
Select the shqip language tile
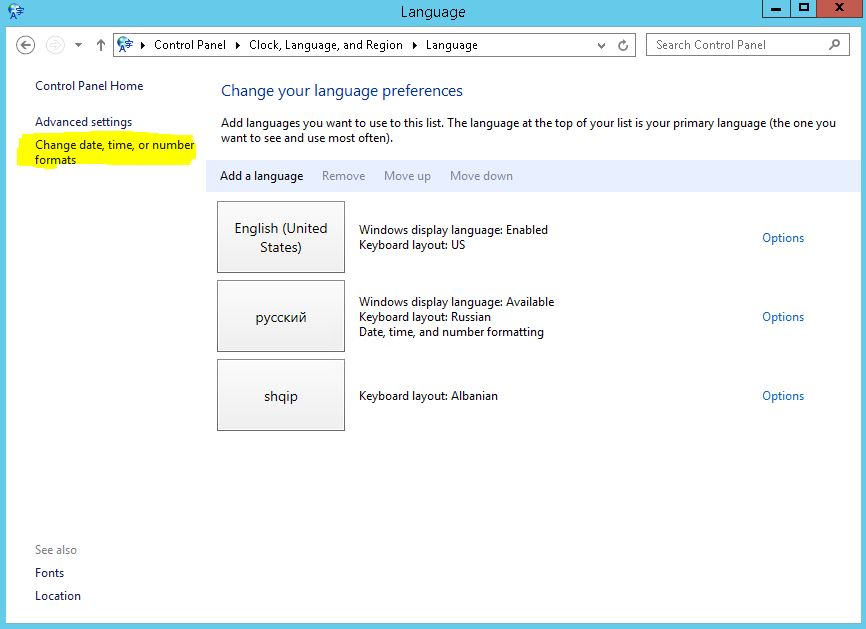(x=281, y=395)
